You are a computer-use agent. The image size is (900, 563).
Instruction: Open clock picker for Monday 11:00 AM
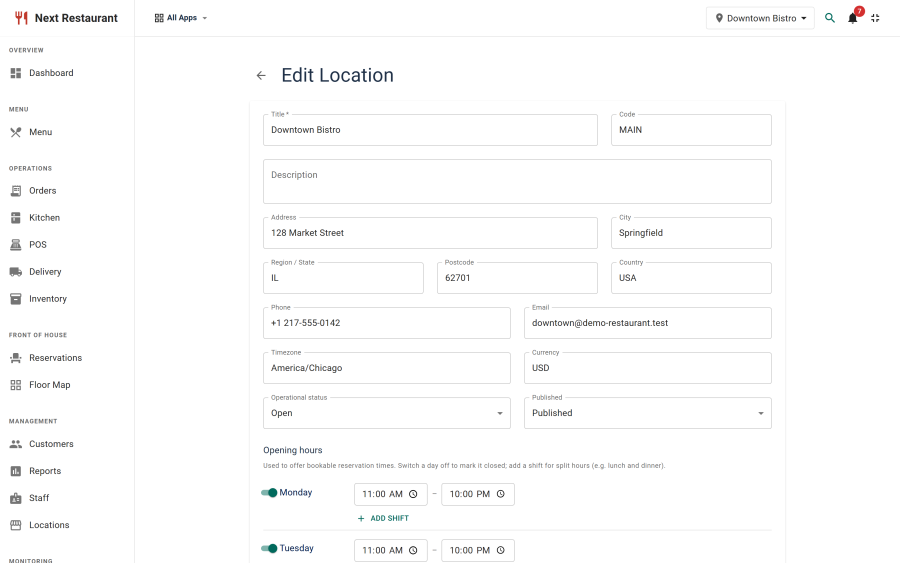point(413,494)
